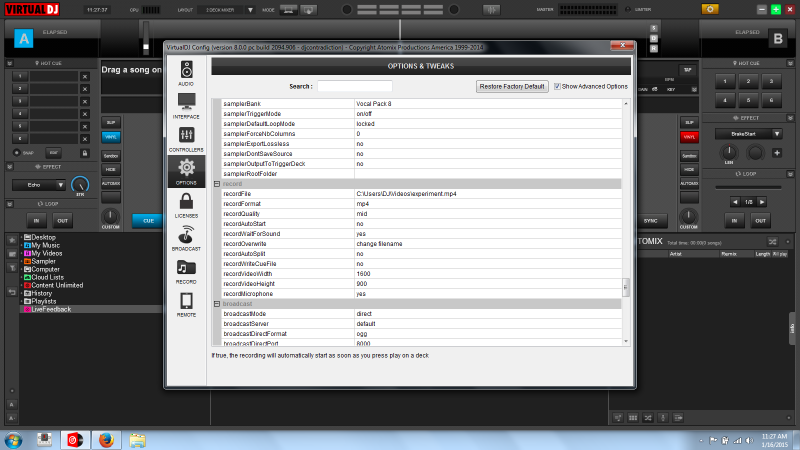Open the Audio settings section
This screenshot has width=800, height=450.
(x=186, y=73)
